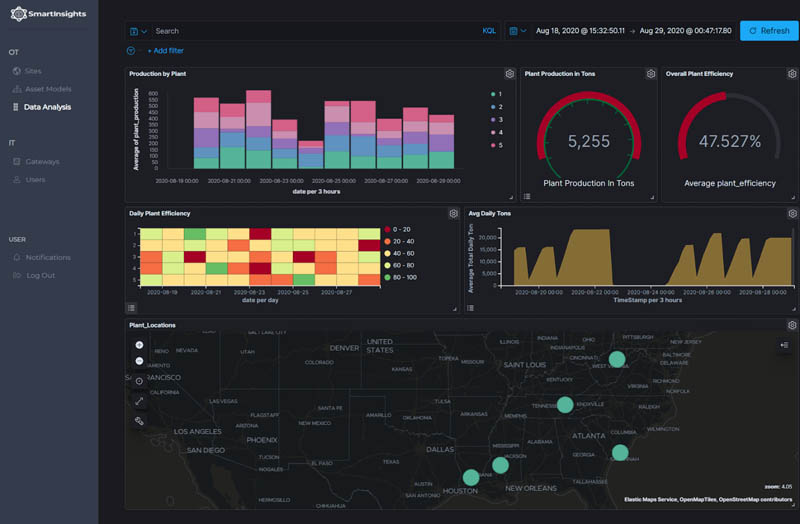Toggle legend list in Daily Plant Efficiency
The height and width of the screenshot is (524, 800).
point(131,308)
